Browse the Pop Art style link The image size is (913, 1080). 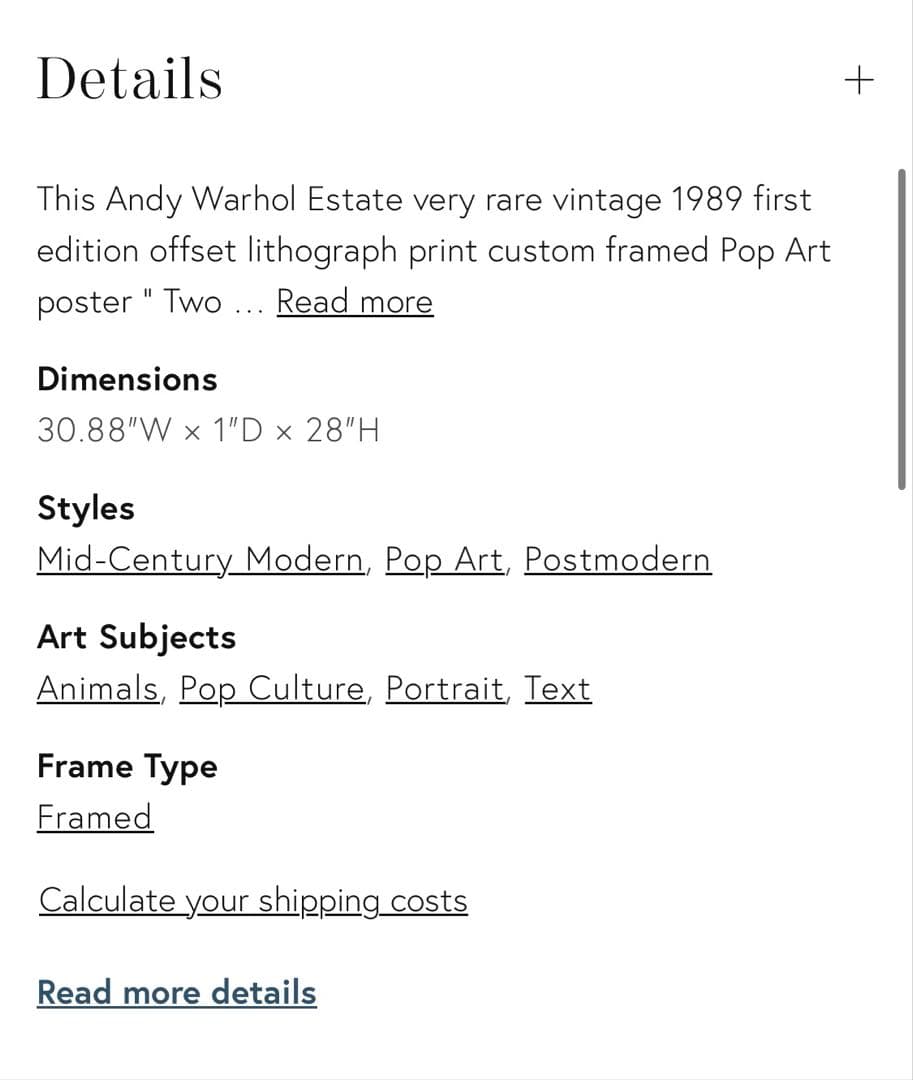pos(444,560)
